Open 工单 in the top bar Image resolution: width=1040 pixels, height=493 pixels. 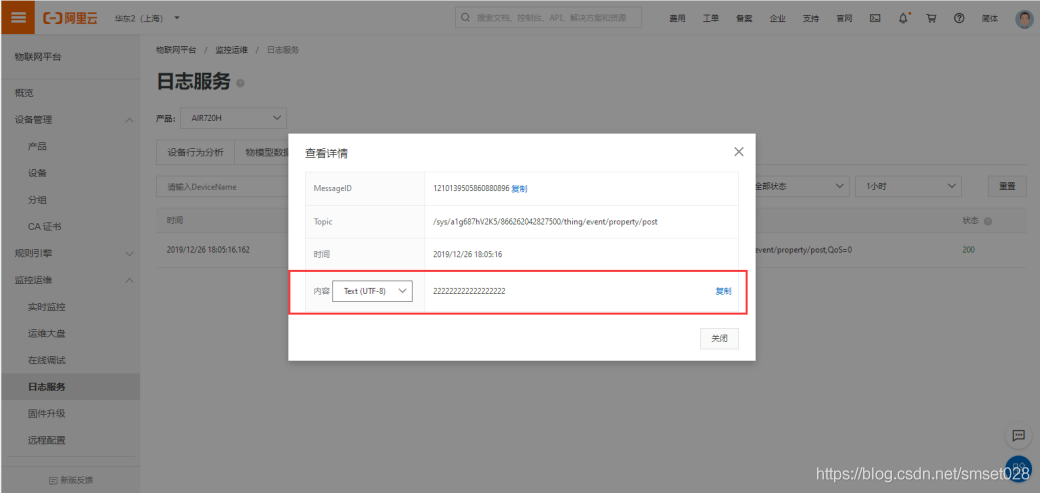click(710, 19)
